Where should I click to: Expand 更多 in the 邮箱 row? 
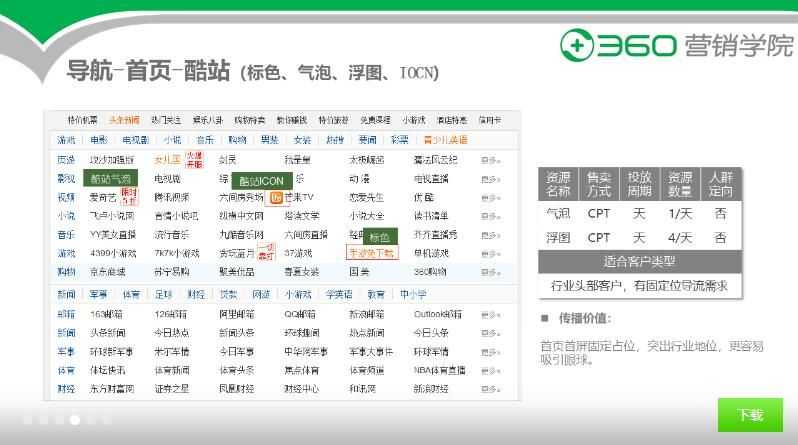(491, 315)
